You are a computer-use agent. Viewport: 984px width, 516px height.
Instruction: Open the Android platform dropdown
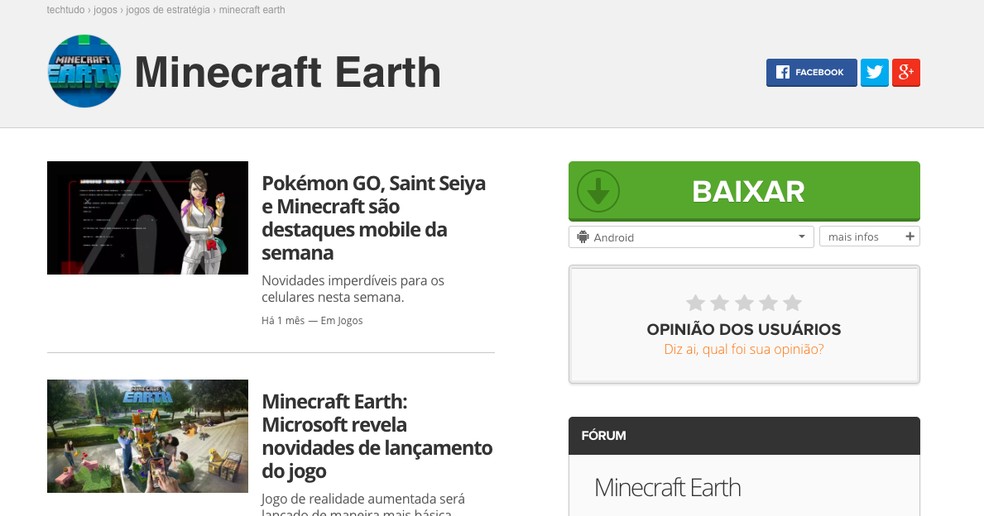tap(691, 237)
